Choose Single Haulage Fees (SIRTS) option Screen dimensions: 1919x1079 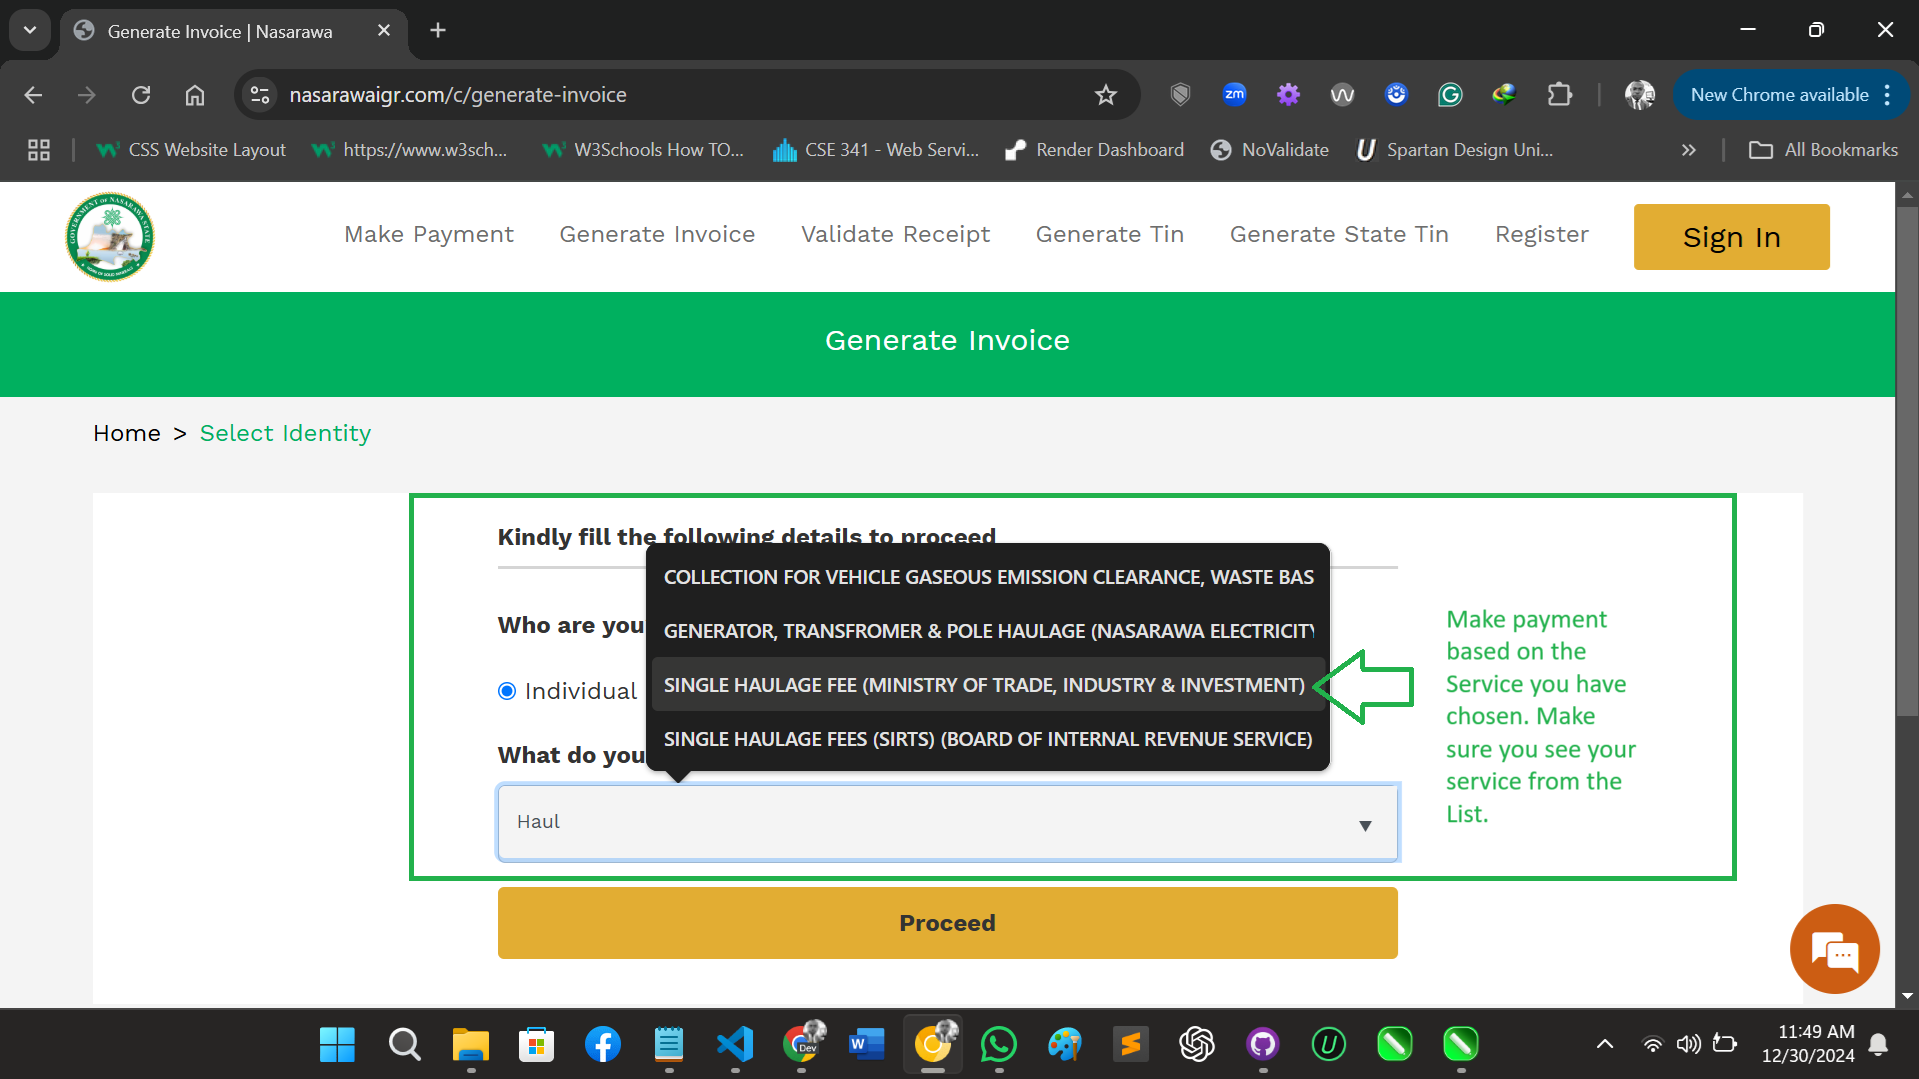coord(988,739)
